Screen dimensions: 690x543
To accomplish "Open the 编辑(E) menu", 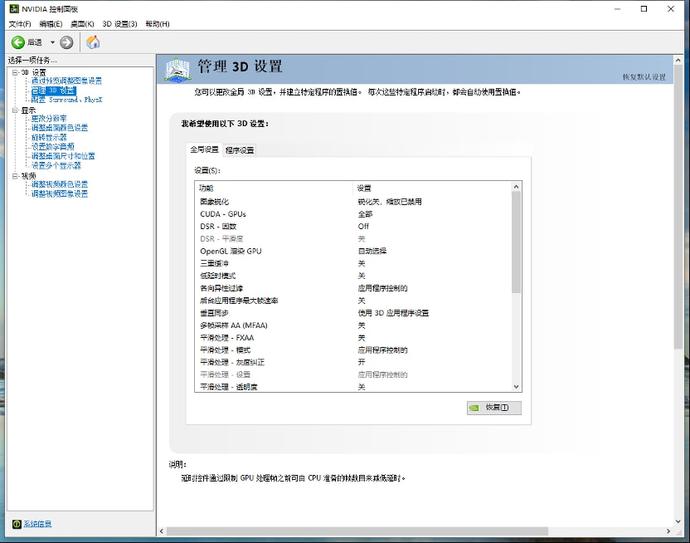I will click(x=51, y=24).
